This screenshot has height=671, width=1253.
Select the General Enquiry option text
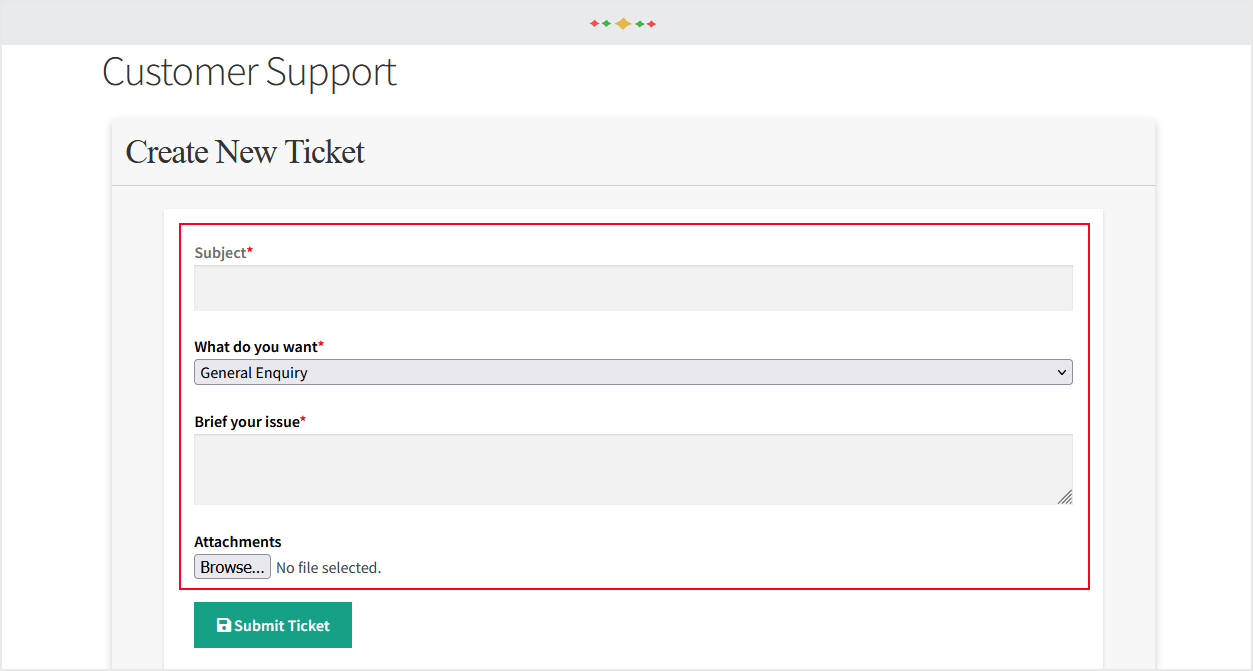point(253,372)
